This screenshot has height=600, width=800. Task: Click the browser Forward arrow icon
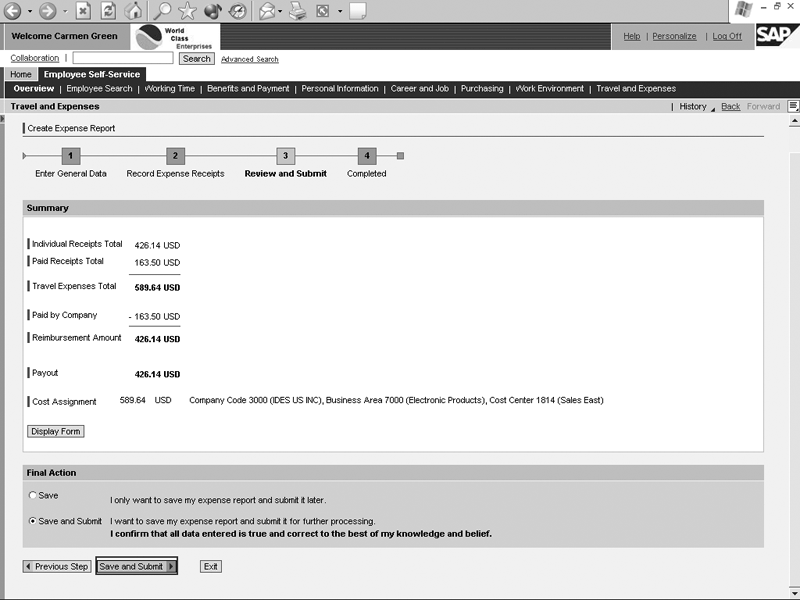pos(47,10)
